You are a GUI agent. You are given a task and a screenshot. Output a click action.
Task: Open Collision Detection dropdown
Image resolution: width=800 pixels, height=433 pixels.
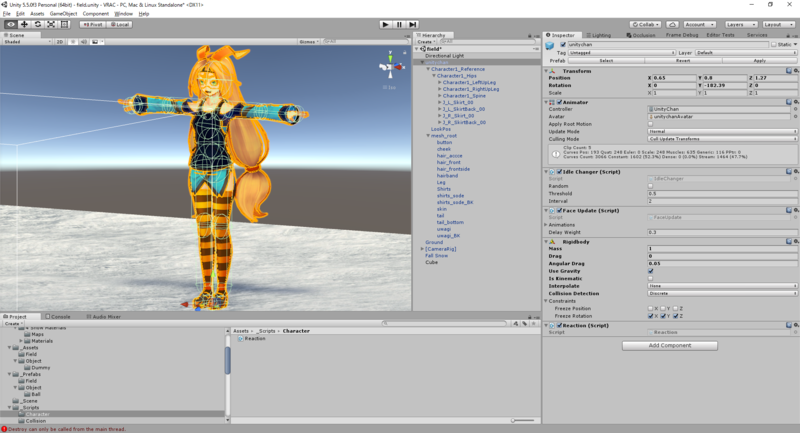coord(722,294)
